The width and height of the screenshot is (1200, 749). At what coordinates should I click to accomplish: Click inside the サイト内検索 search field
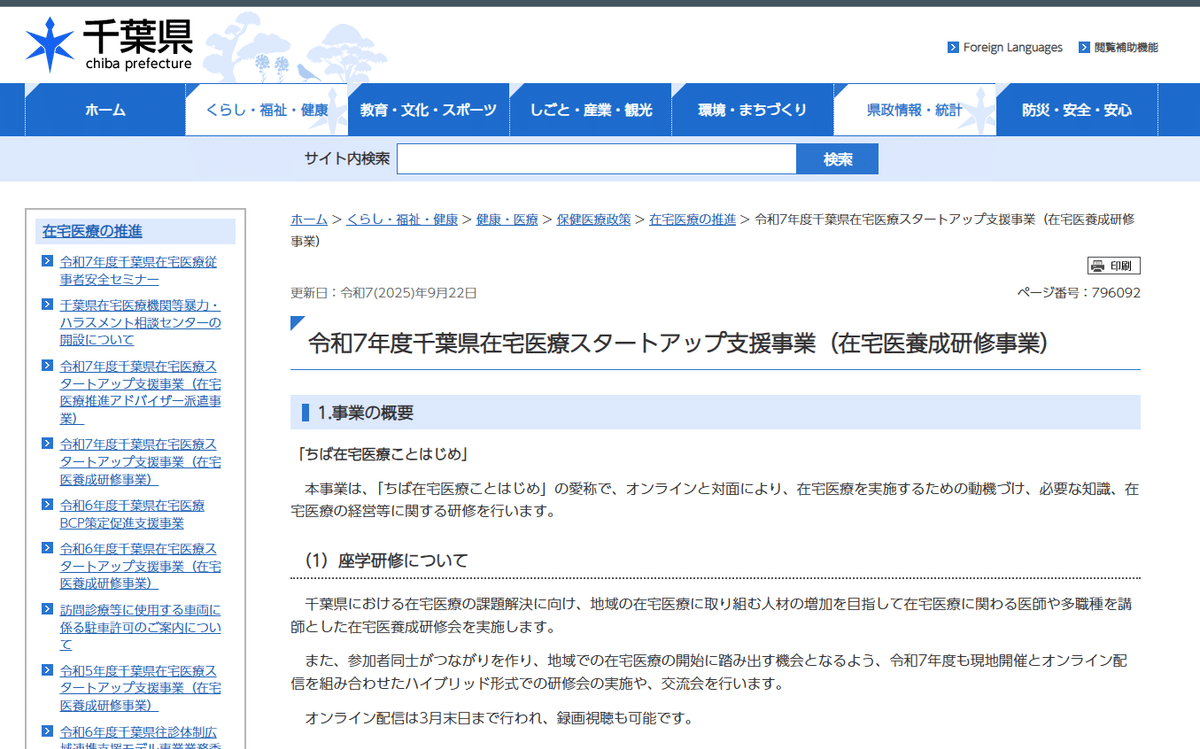pos(597,158)
